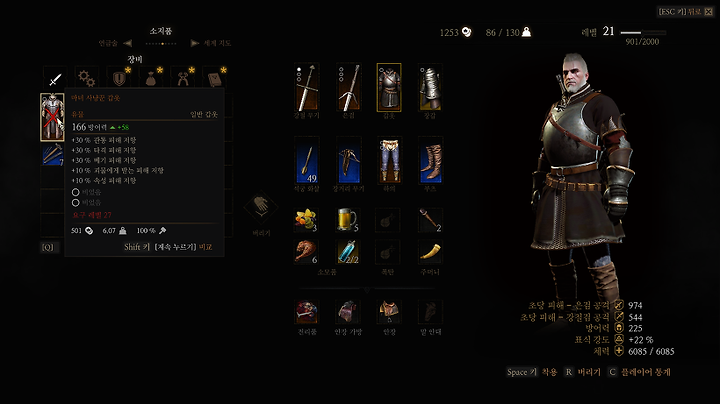Image resolution: width=720 pixels, height=404 pixels.
Task: Select the first empty rune socket circle
Action: (x=76, y=192)
